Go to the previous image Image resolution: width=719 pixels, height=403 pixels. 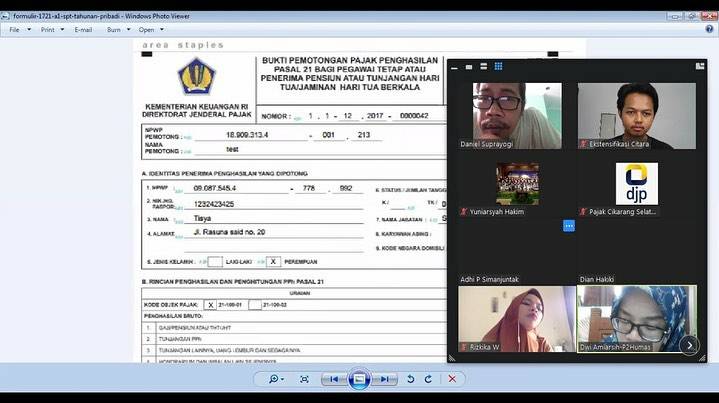coord(333,379)
